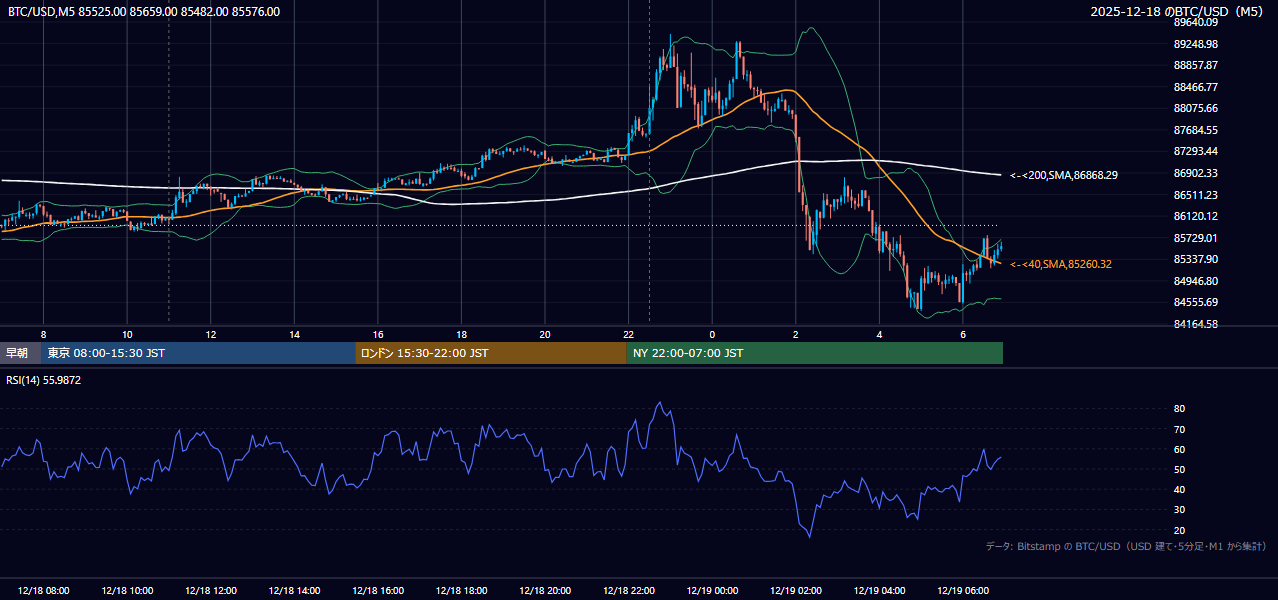Click price axis value 89640.09
The height and width of the screenshot is (600, 1278).
pyautogui.click(x=1196, y=22)
